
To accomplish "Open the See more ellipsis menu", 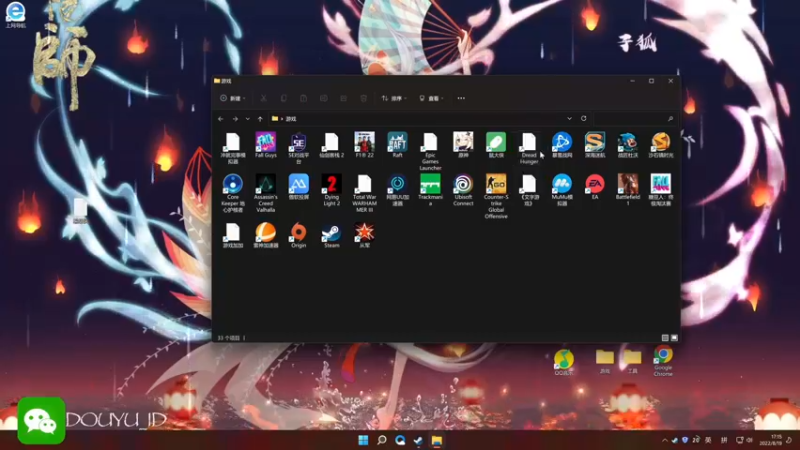I will tap(461, 98).
